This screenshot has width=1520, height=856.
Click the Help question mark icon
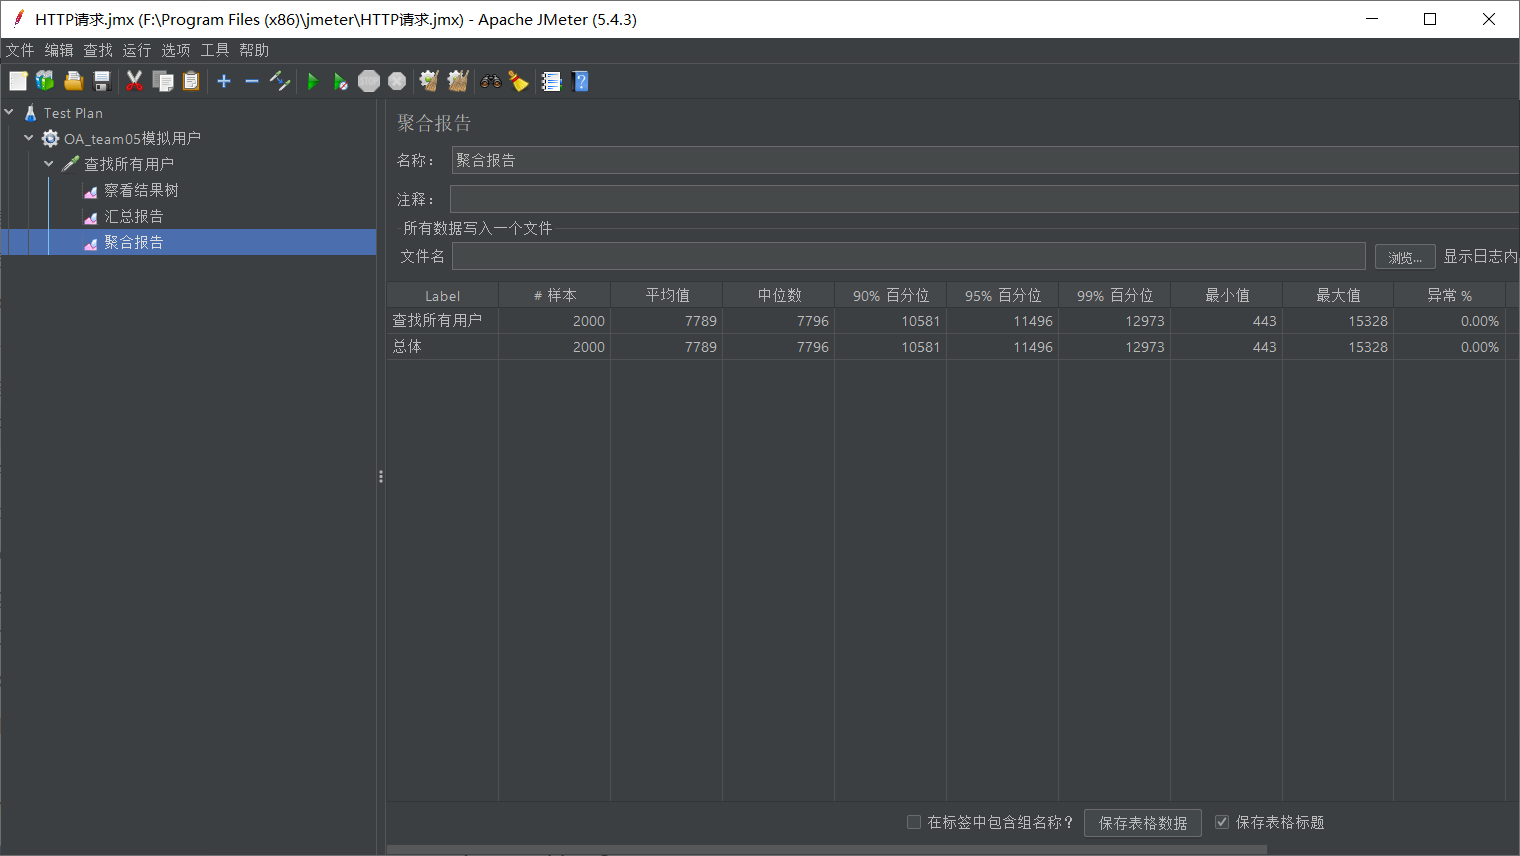pyautogui.click(x=580, y=81)
